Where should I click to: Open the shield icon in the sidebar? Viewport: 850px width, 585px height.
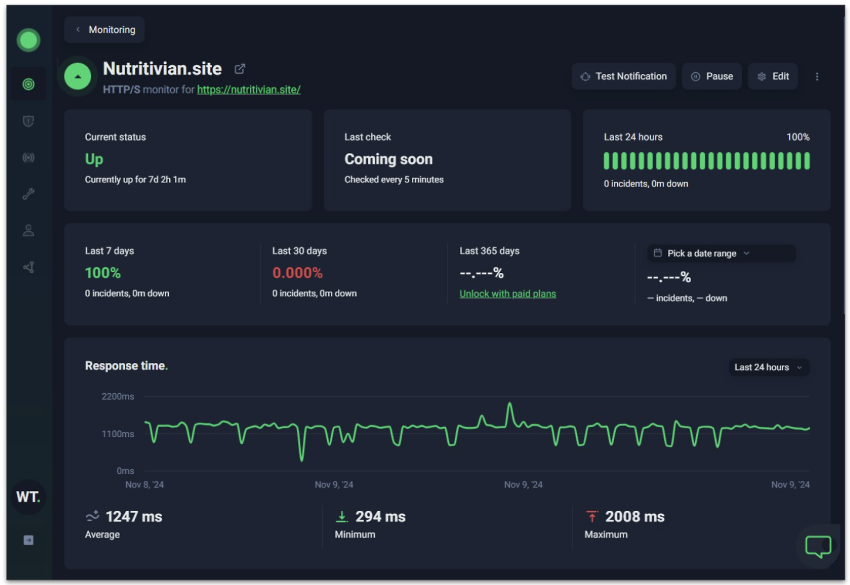(28, 121)
